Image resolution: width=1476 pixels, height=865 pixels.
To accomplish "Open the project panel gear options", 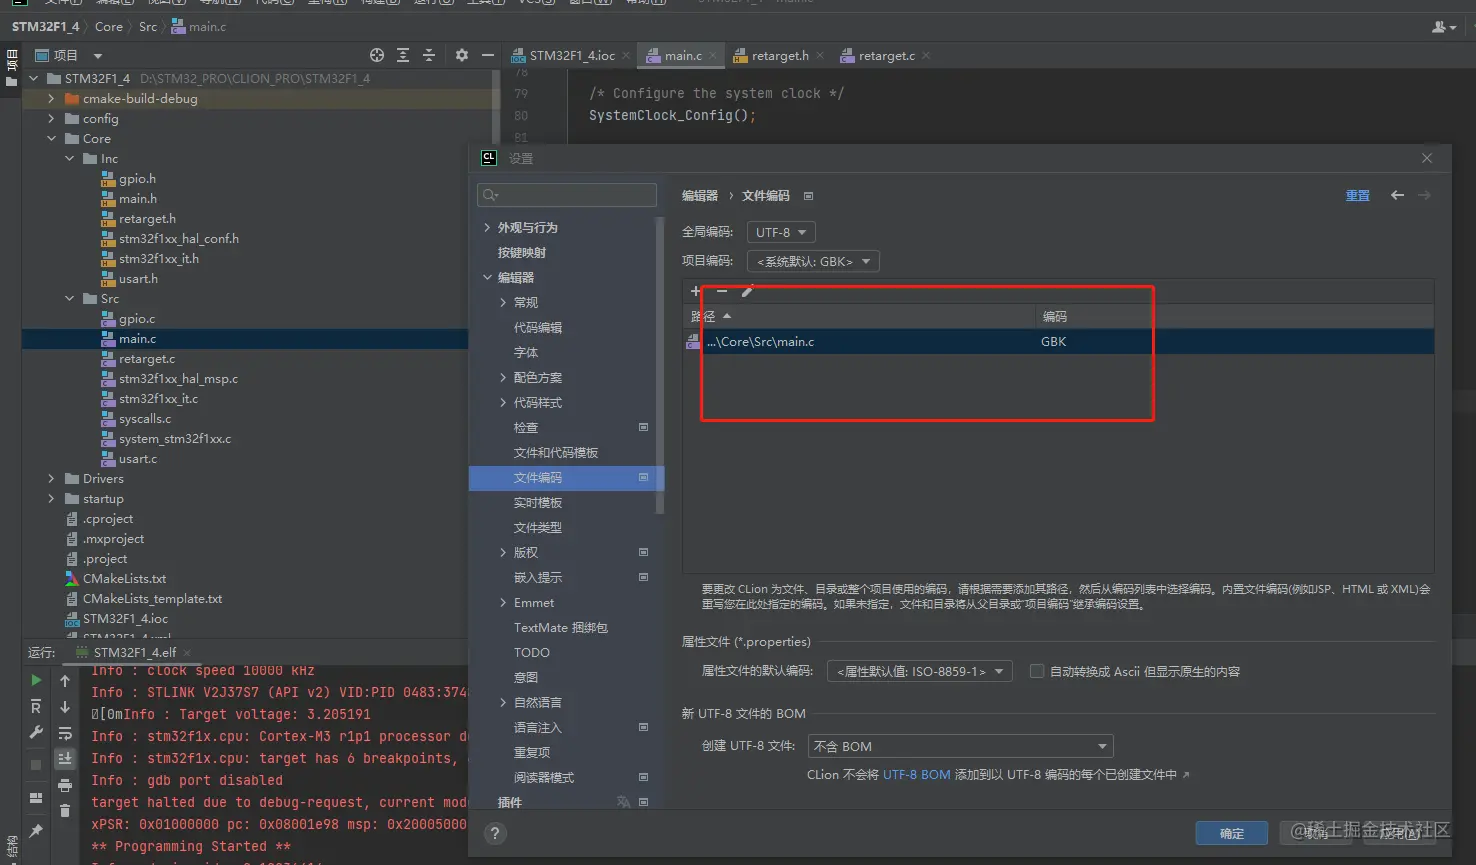I will point(462,55).
